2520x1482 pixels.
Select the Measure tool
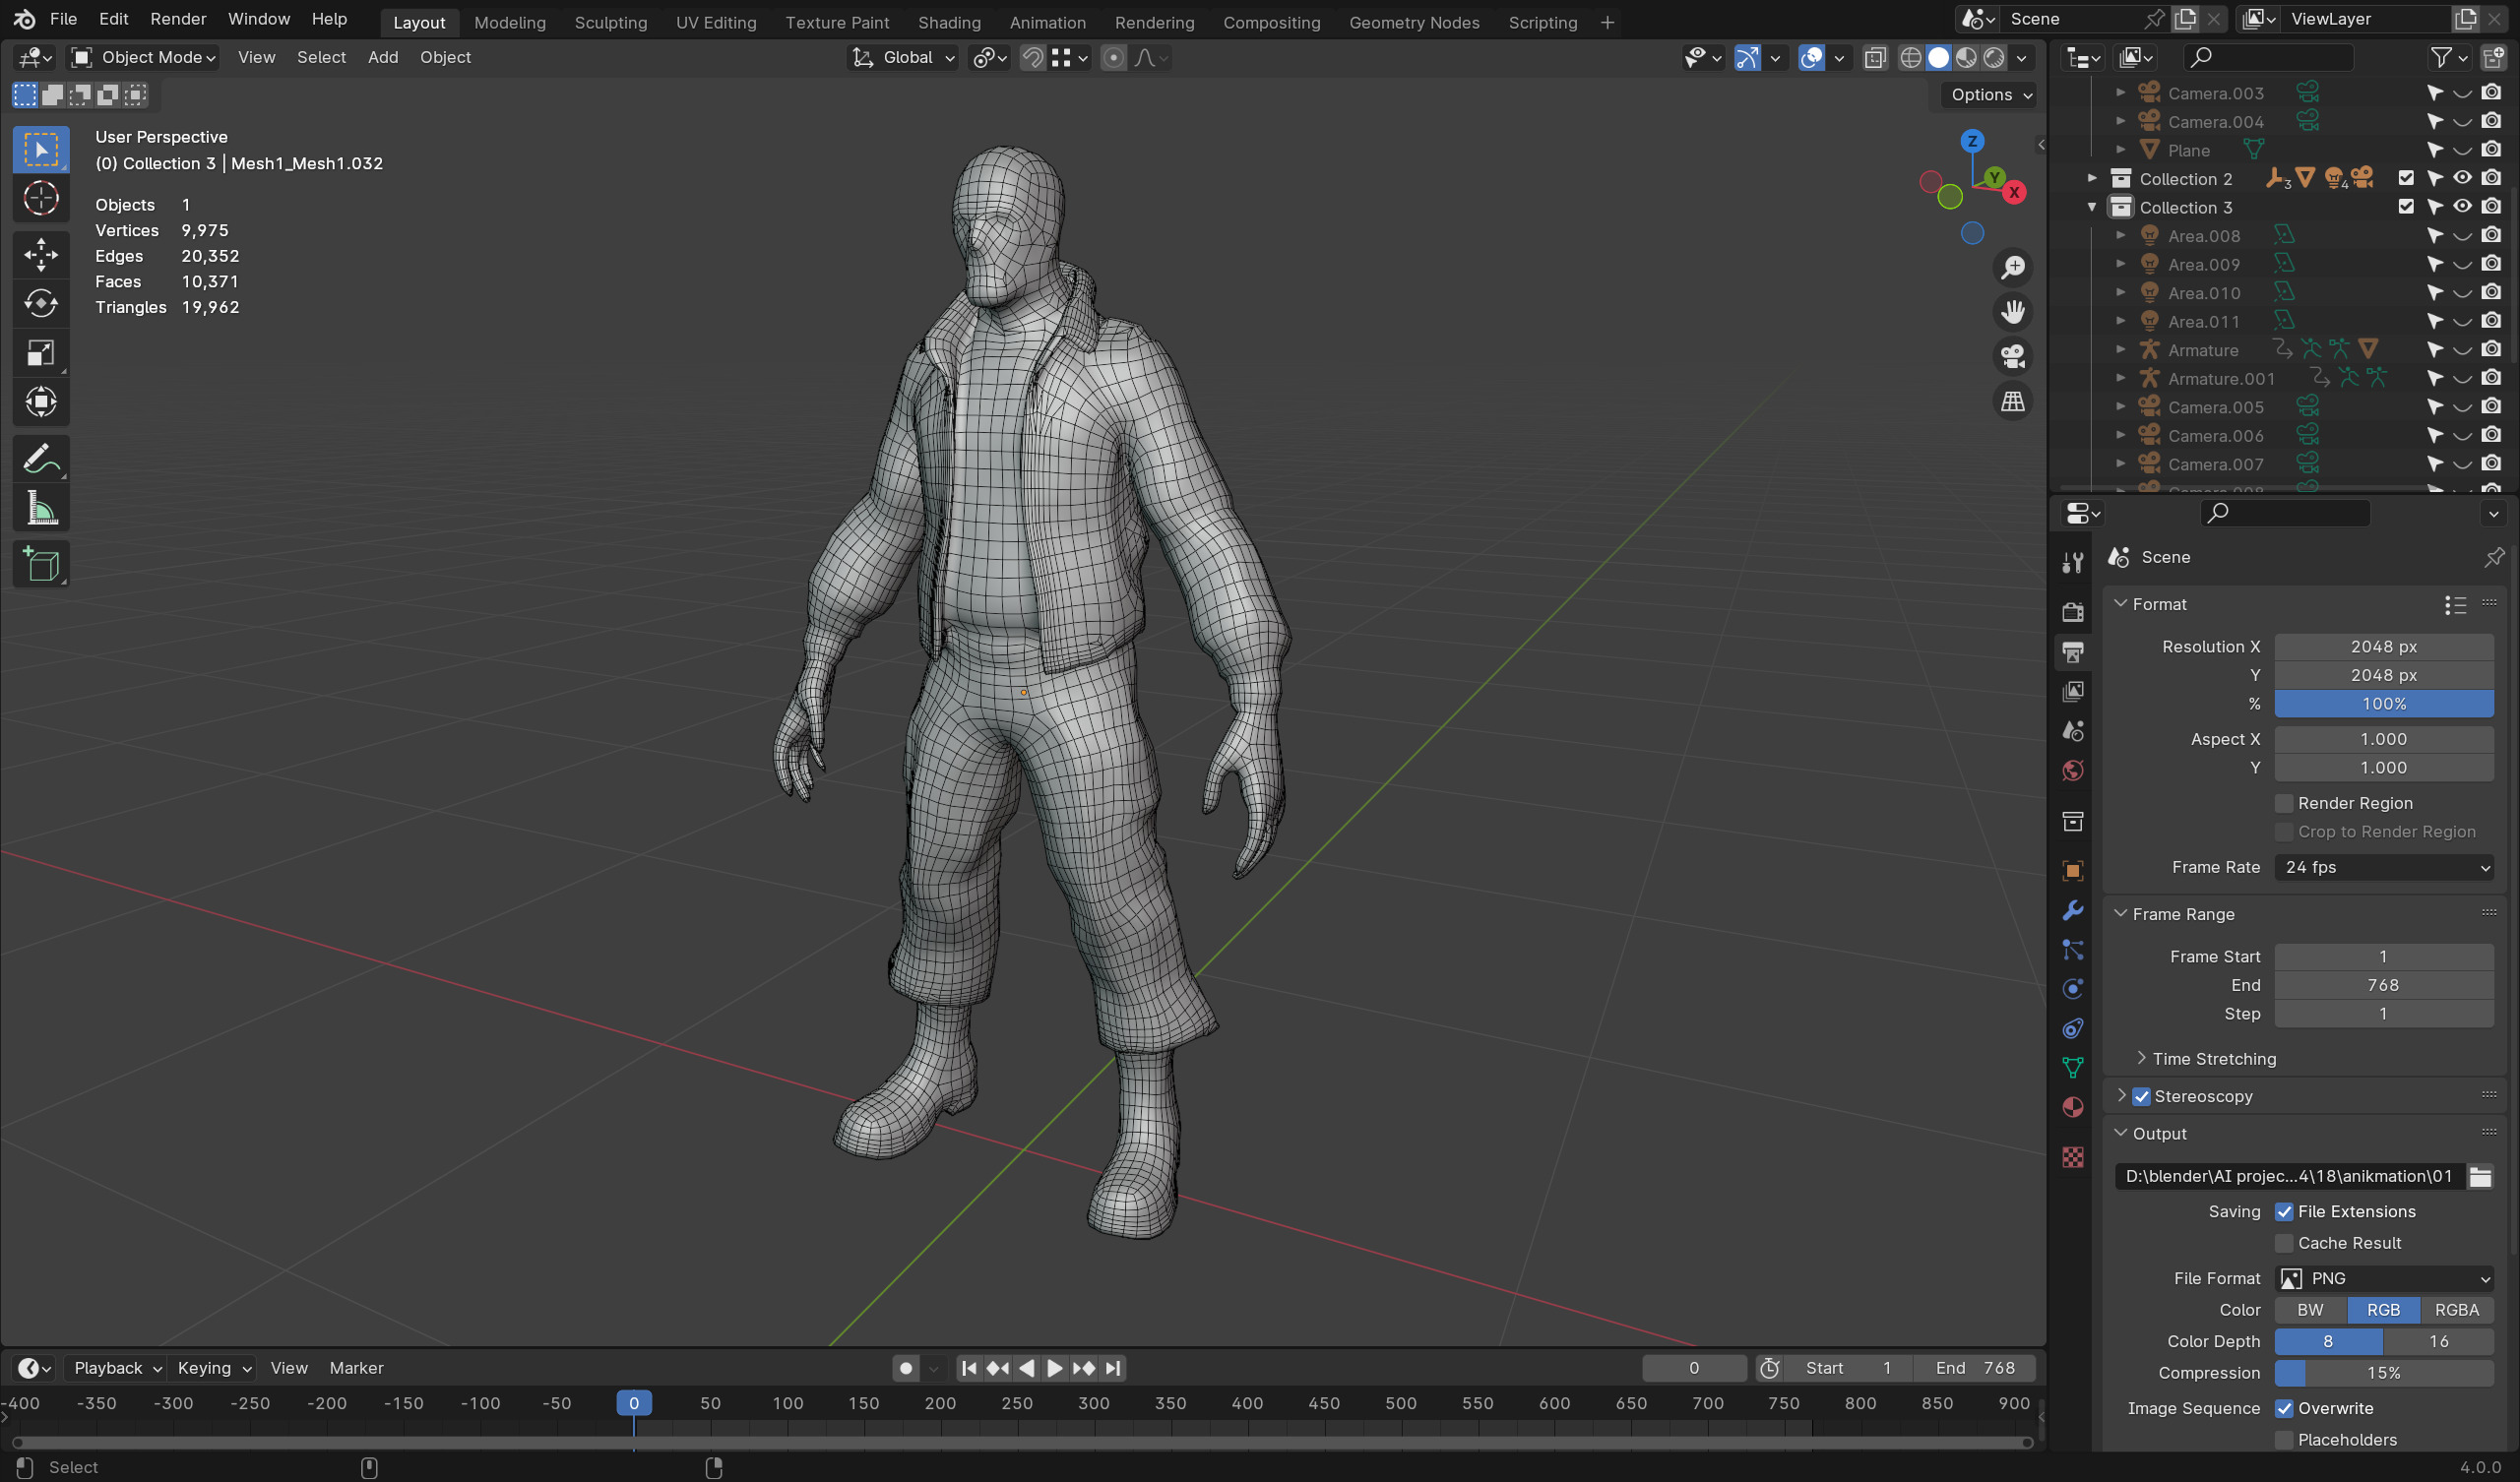tap(41, 509)
